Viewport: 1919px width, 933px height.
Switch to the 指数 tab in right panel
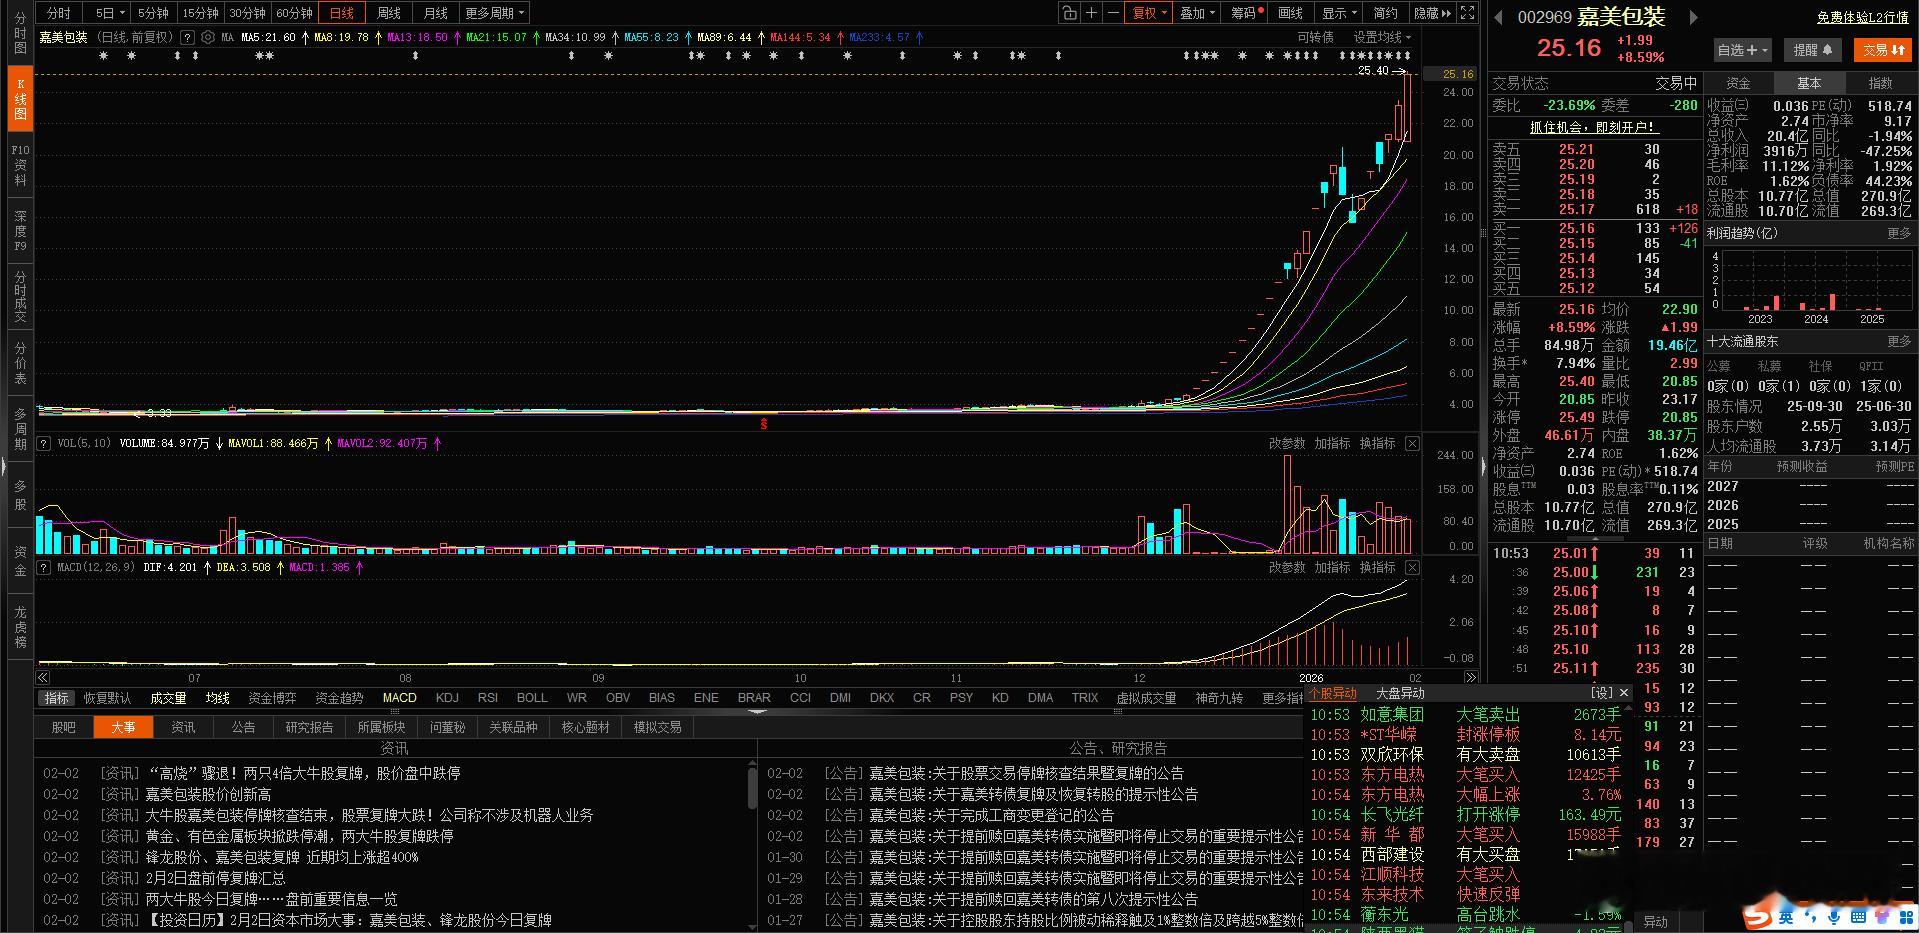1880,83
